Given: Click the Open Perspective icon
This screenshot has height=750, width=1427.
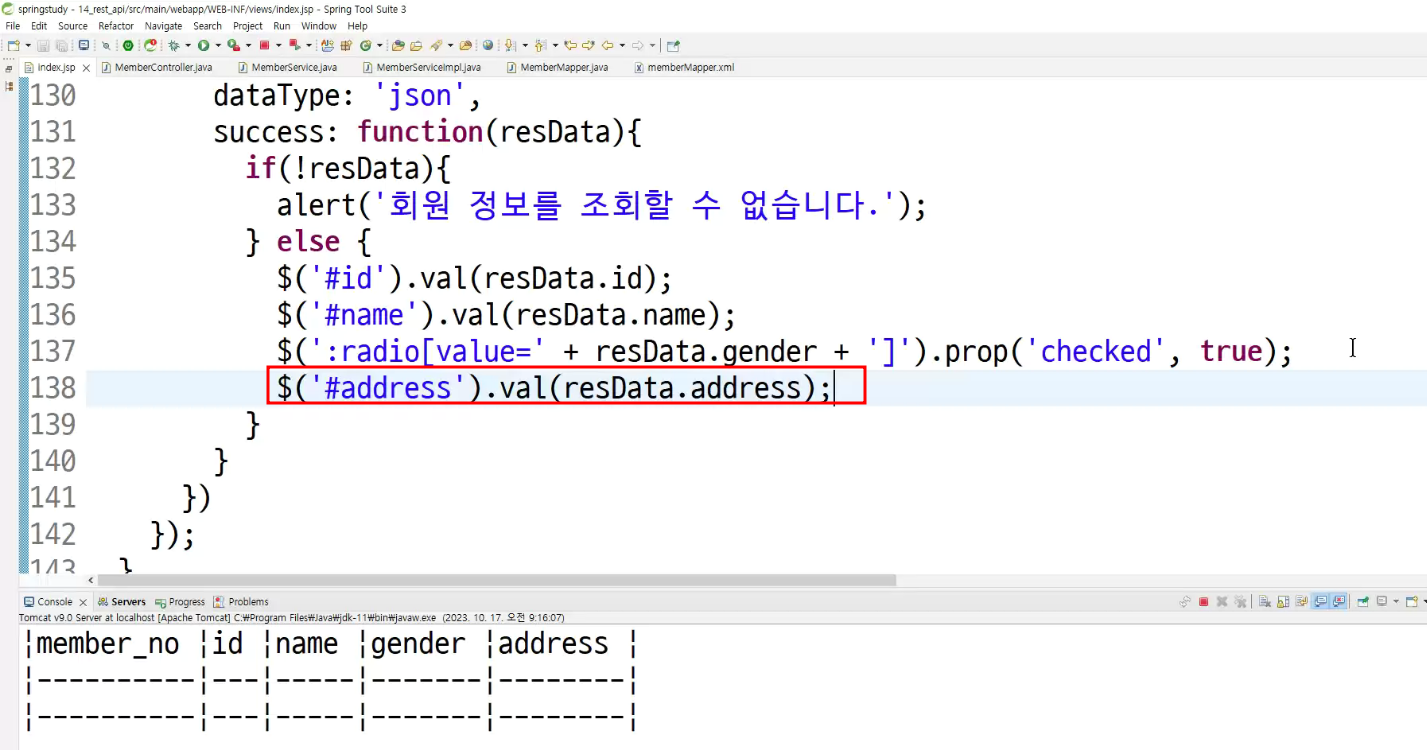Looking at the screenshot, I should 673,45.
